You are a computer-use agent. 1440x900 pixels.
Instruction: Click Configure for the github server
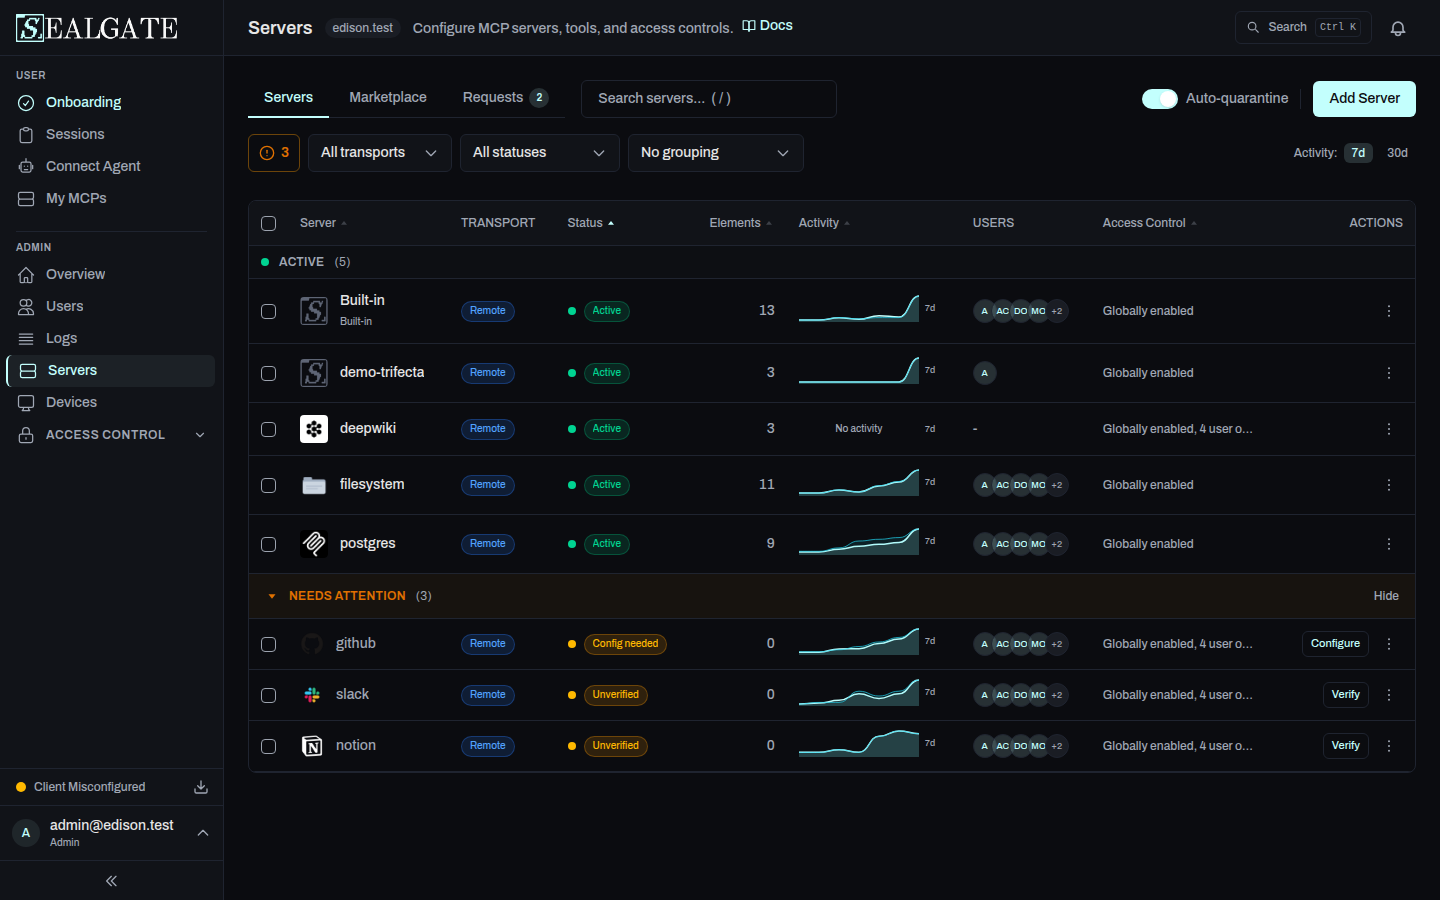(x=1335, y=644)
